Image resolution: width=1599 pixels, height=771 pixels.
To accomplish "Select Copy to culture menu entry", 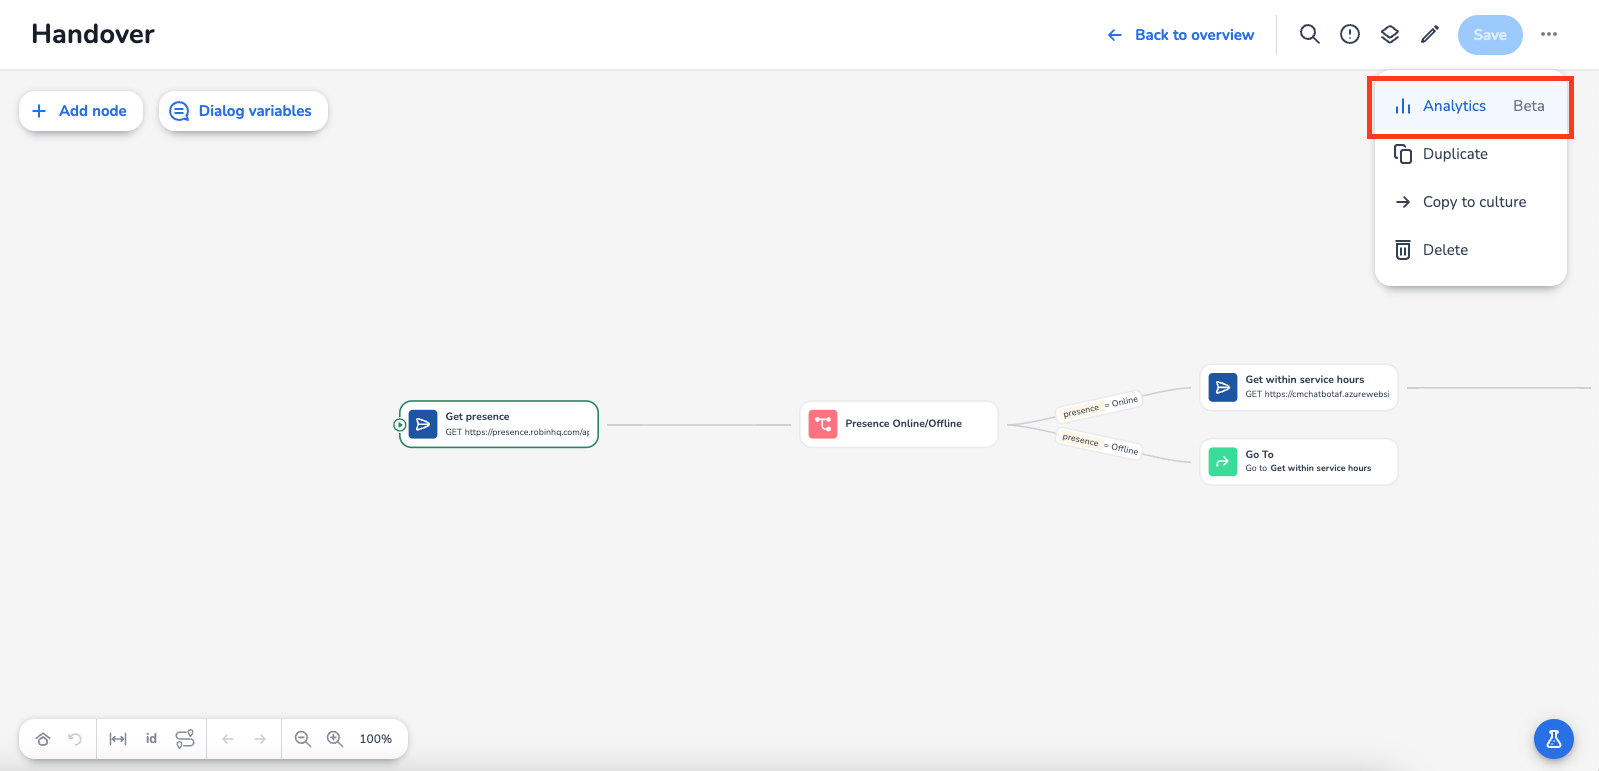I will click(1474, 202).
